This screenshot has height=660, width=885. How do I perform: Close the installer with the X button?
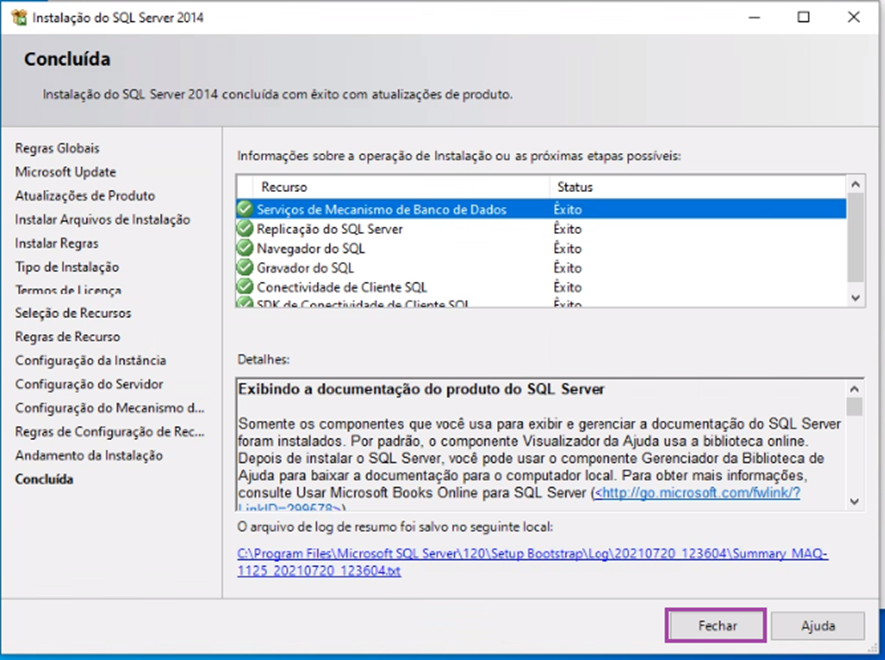click(853, 18)
